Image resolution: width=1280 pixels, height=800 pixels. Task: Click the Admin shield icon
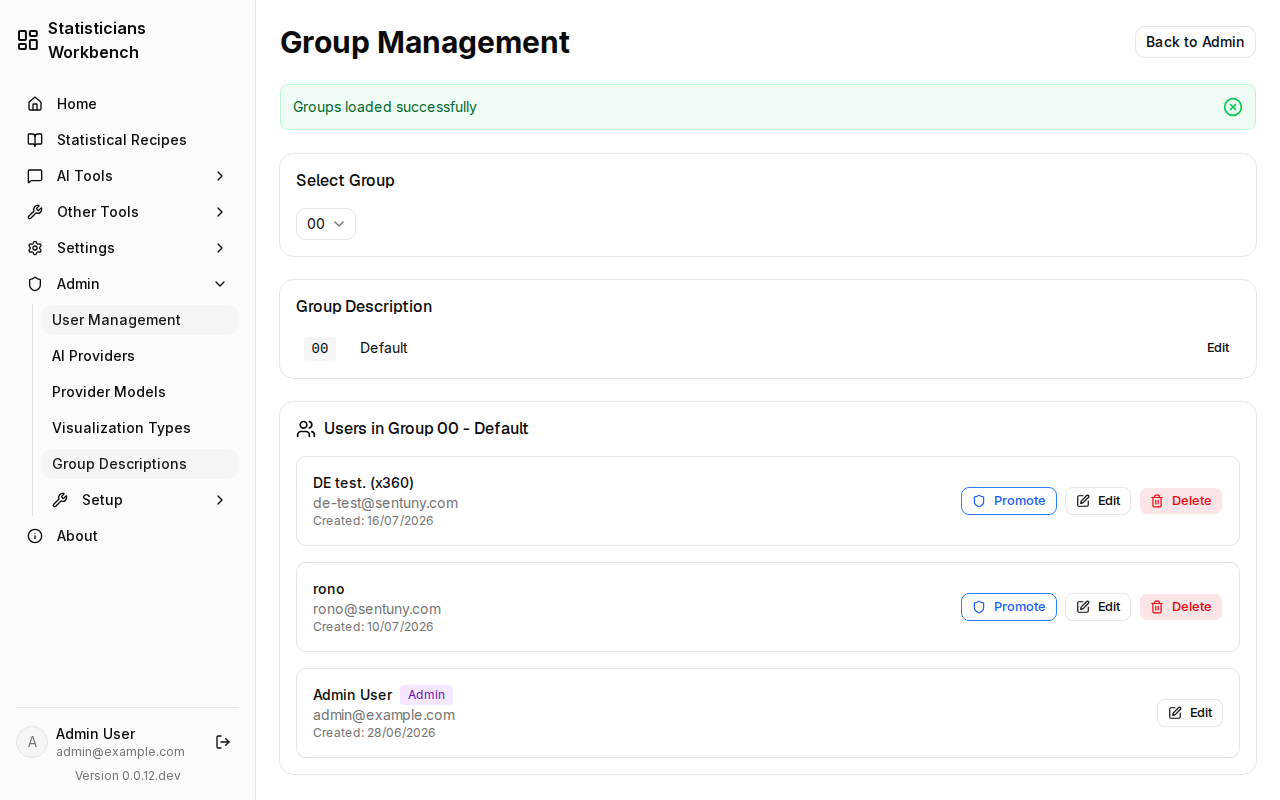(35, 284)
